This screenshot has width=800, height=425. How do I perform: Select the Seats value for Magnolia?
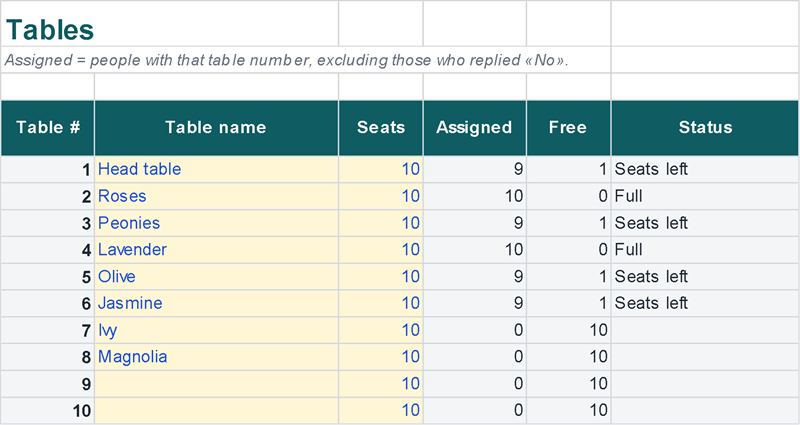(x=381, y=357)
